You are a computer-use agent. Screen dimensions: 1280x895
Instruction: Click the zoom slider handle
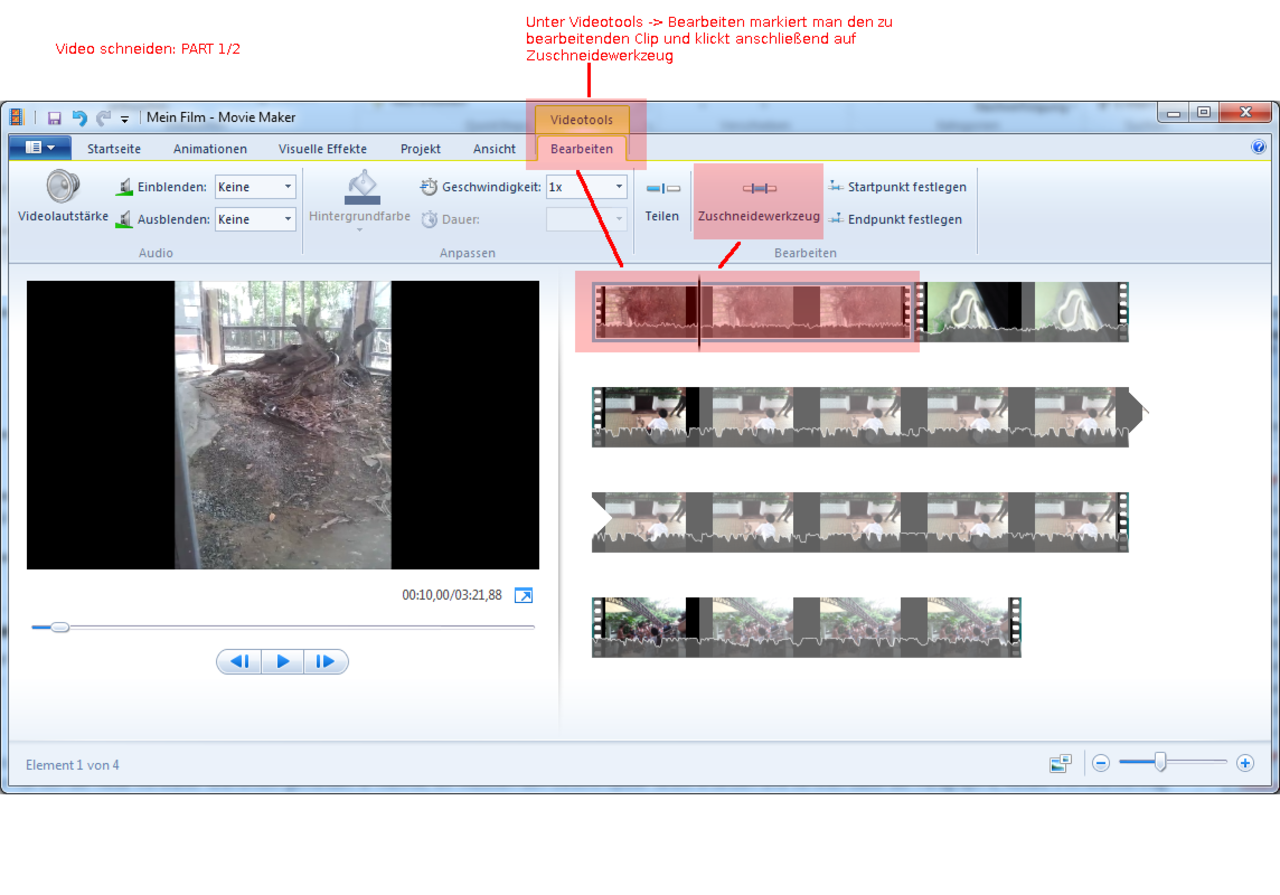(1160, 763)
